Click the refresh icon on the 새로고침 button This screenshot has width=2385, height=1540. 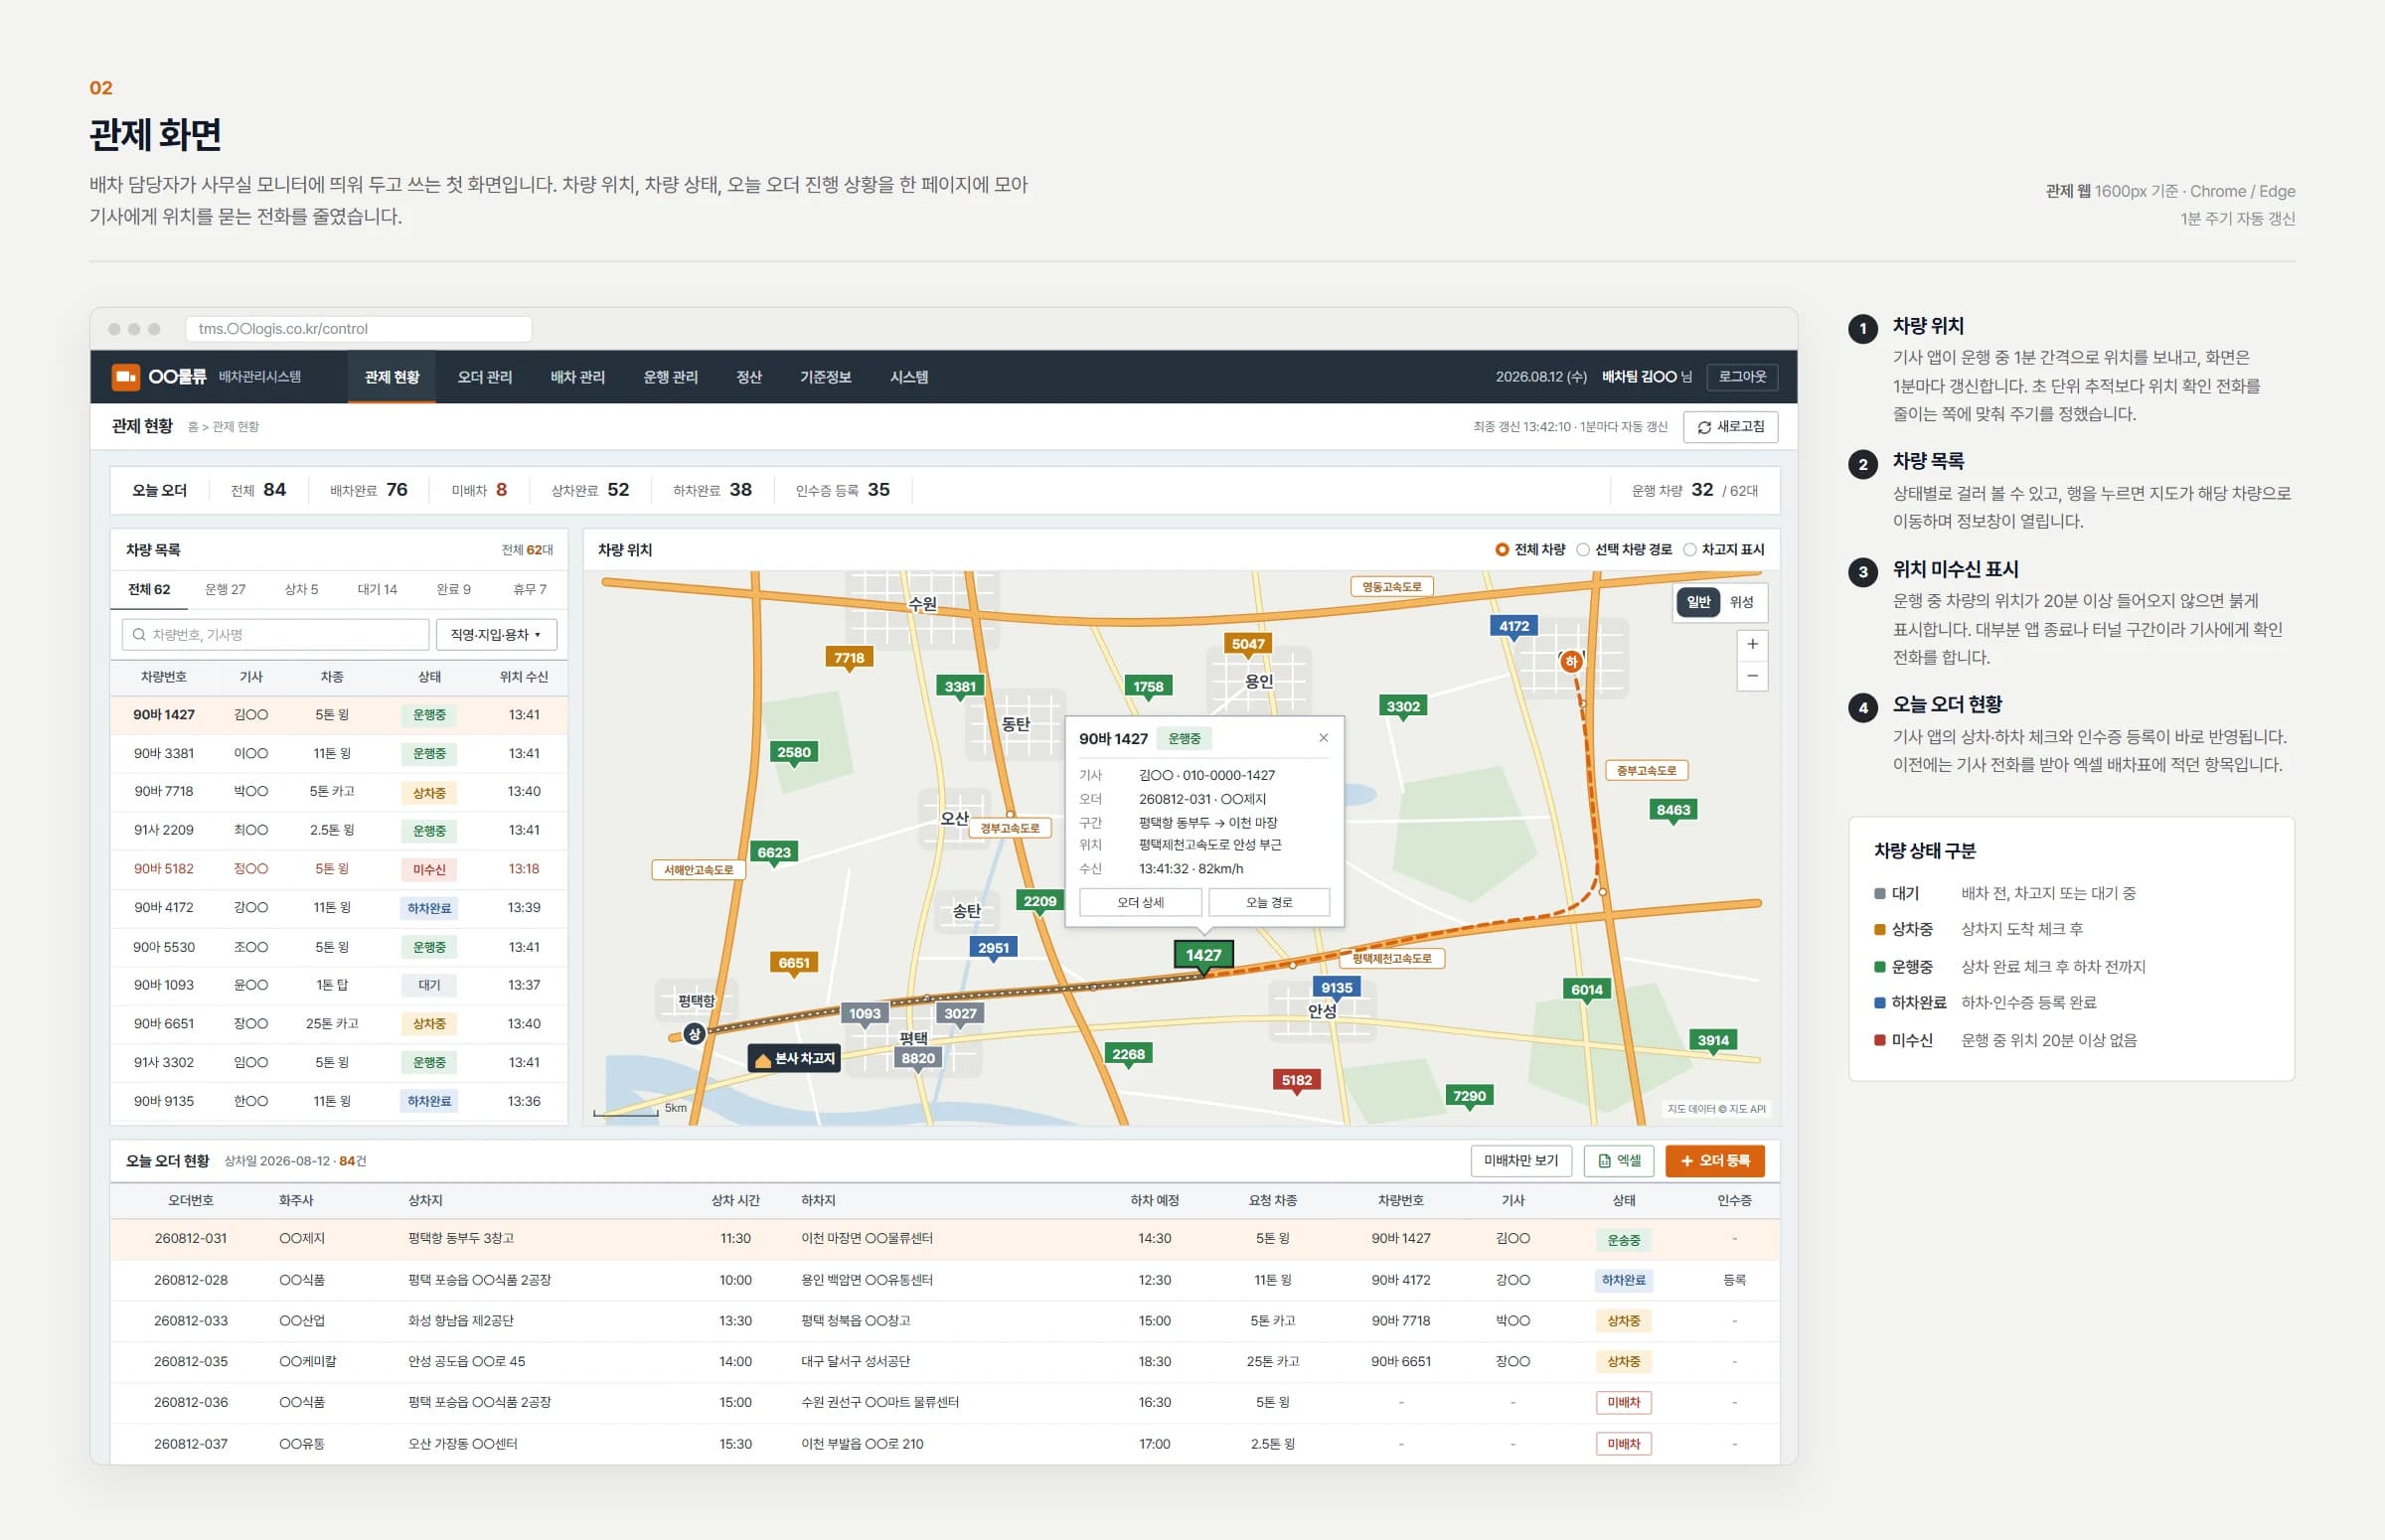click(x=1704, y=427)
